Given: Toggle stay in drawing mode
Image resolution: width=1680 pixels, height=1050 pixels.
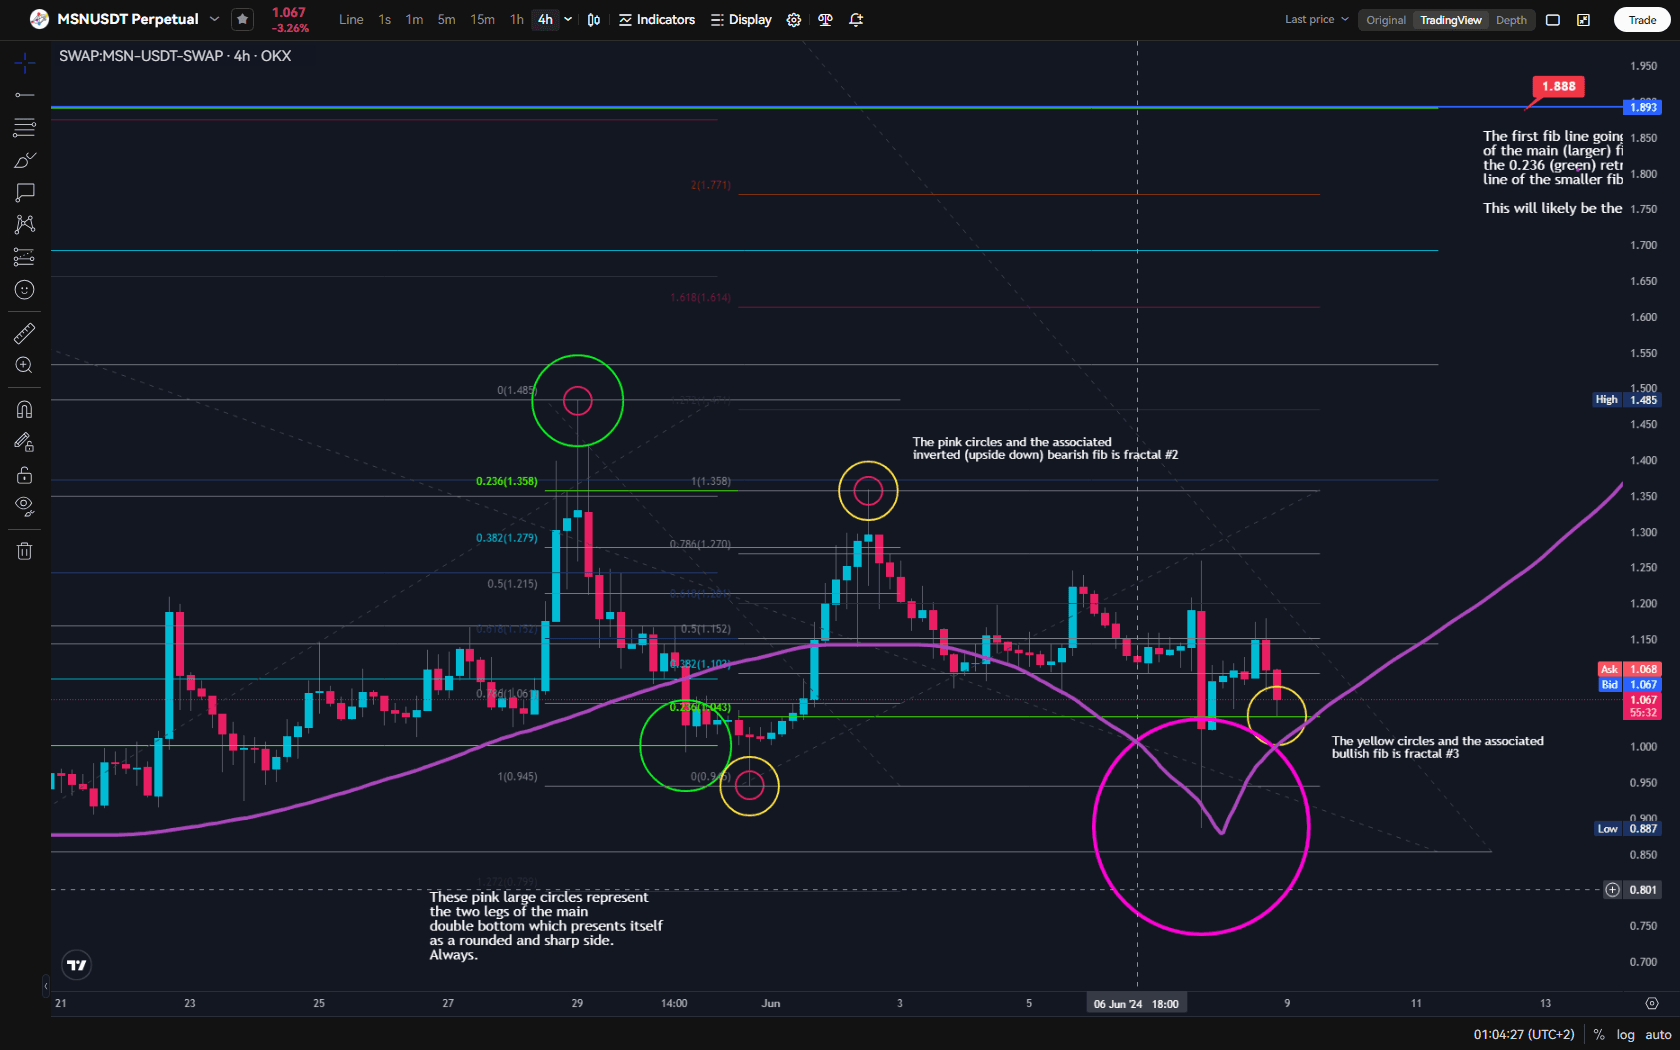Looking at the screenshot, I should point(25,442).
